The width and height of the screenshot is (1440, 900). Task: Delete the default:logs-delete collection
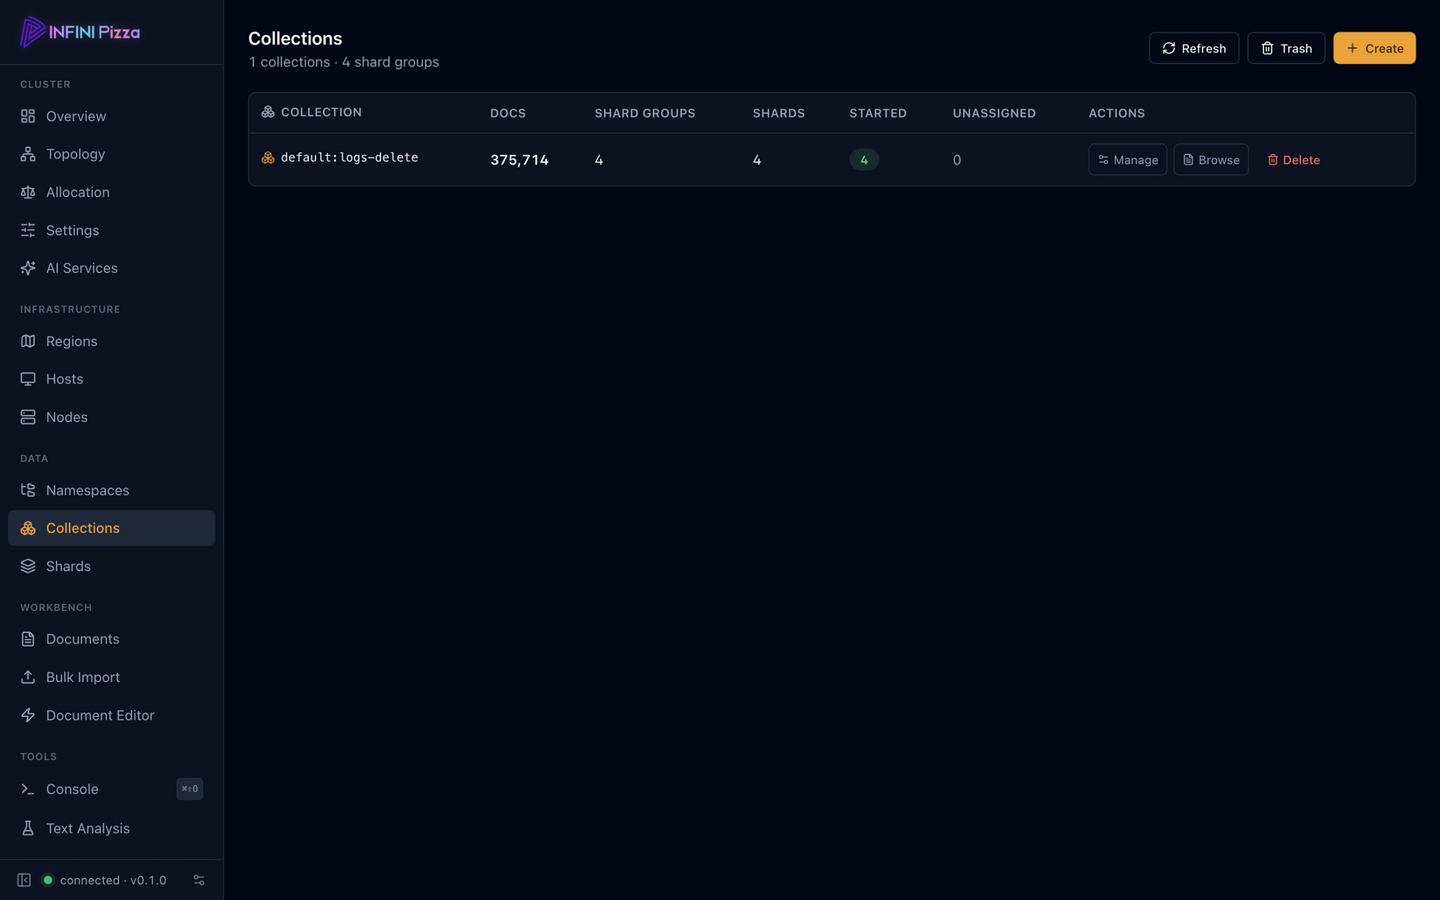click(x=1293, y=160)
